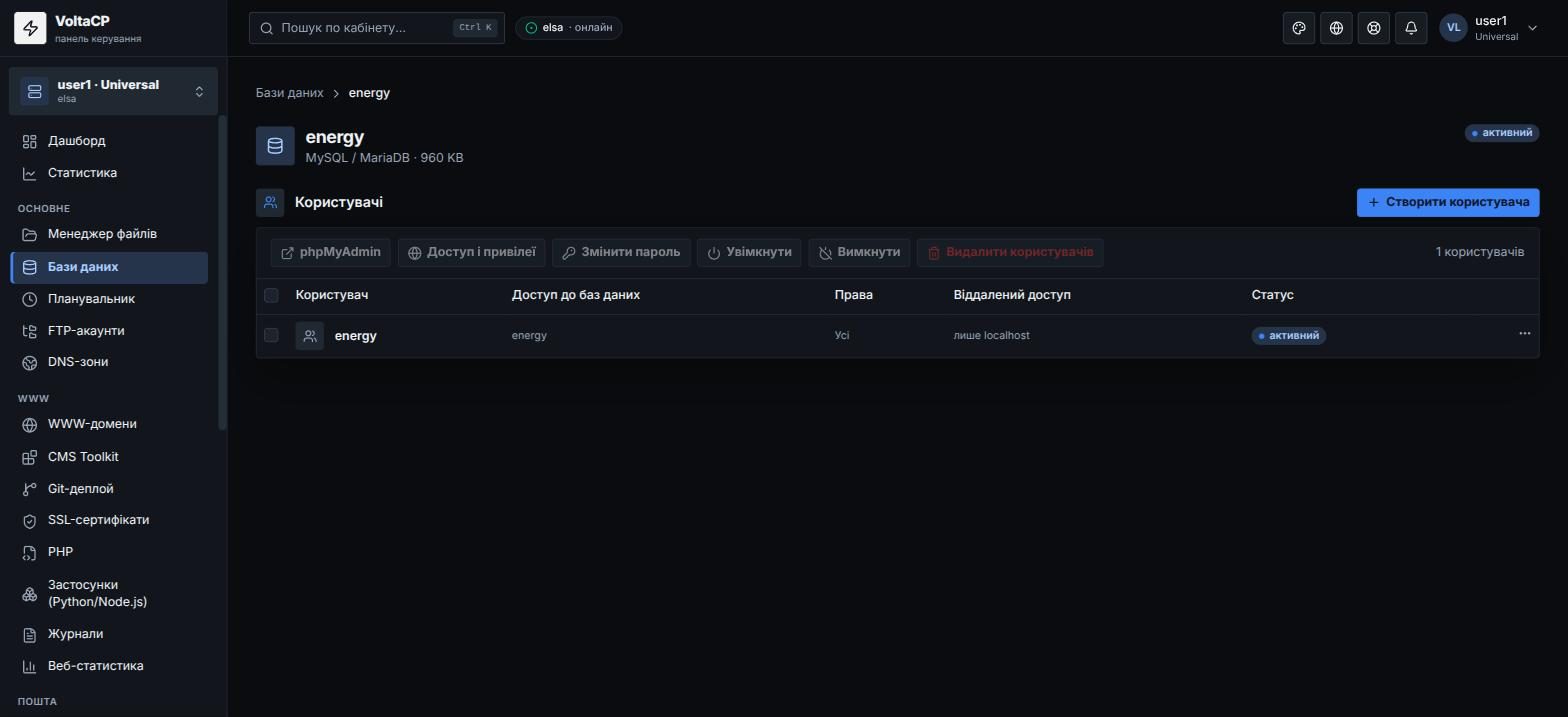Open Доступ і привілеї
The height and width of the screenshot is (717, 1568).
(x=471, y=253)
